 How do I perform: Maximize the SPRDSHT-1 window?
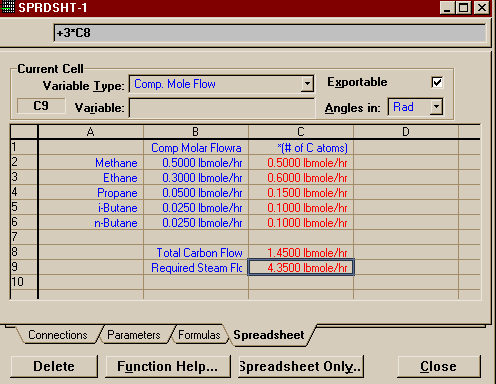click(x=464, y=7)
